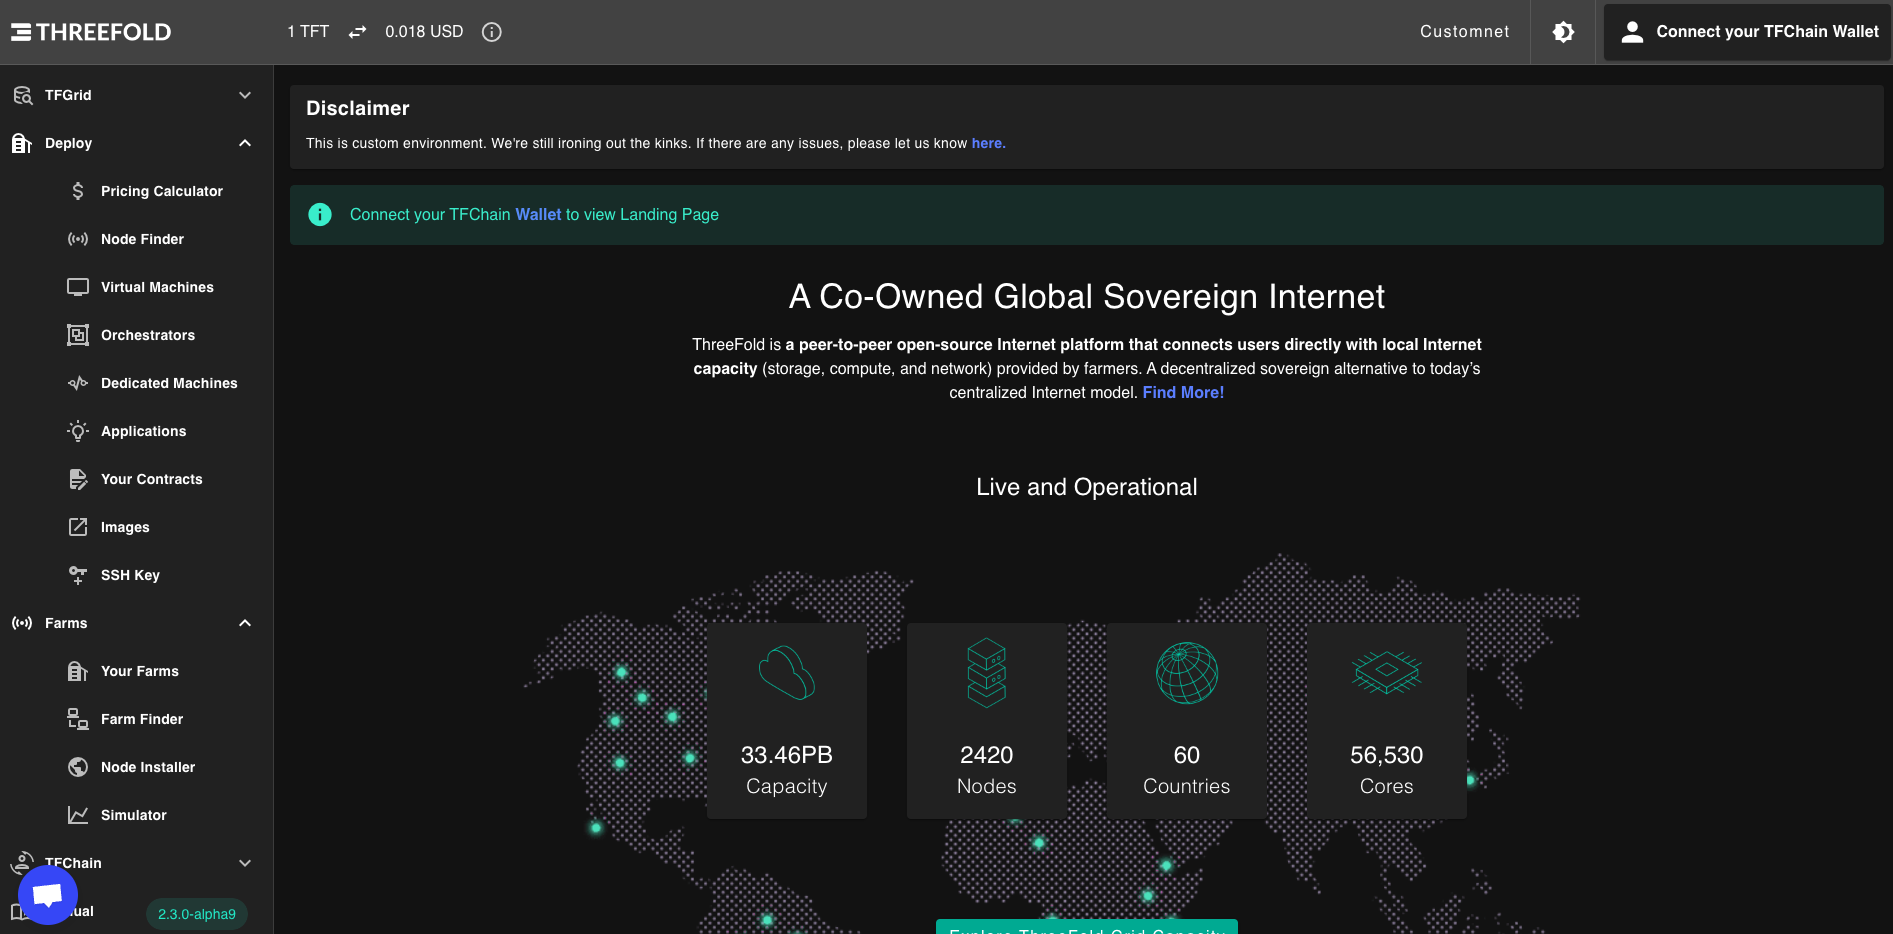
Task: Click the 2420 Nodes stat card
Action: click(x=986, y=720)
